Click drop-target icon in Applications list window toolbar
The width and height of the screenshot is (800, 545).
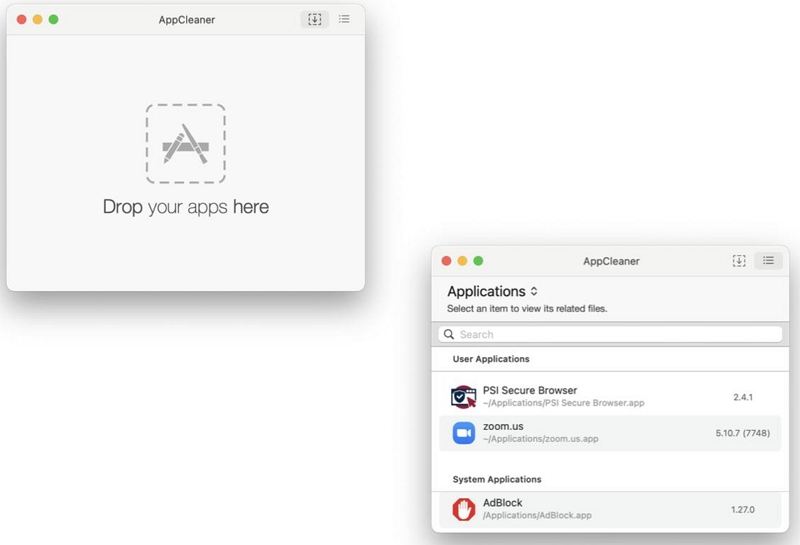[x=739, y=261]
